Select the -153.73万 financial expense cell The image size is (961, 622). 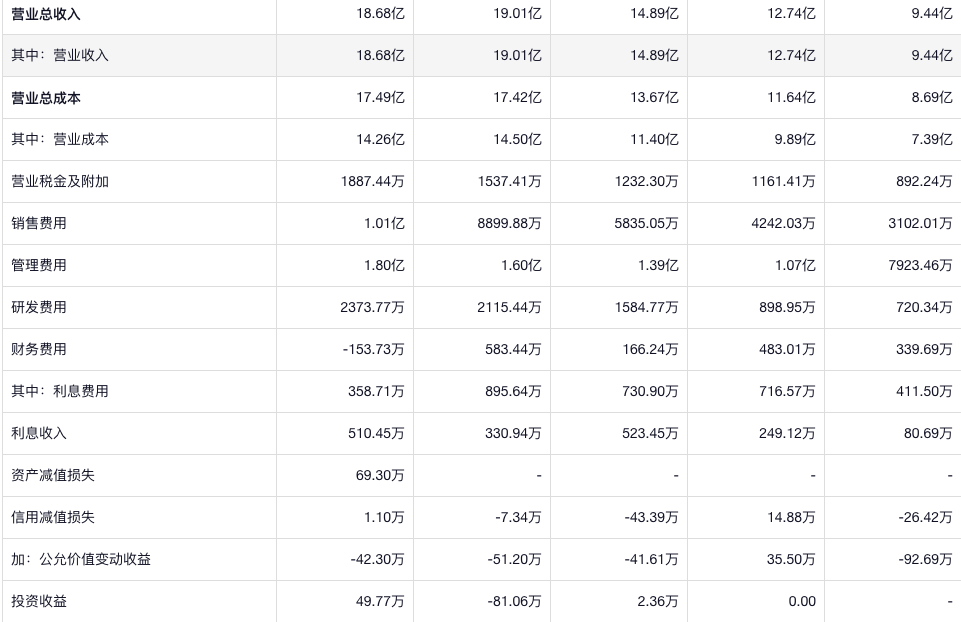[x=374, y=350]
